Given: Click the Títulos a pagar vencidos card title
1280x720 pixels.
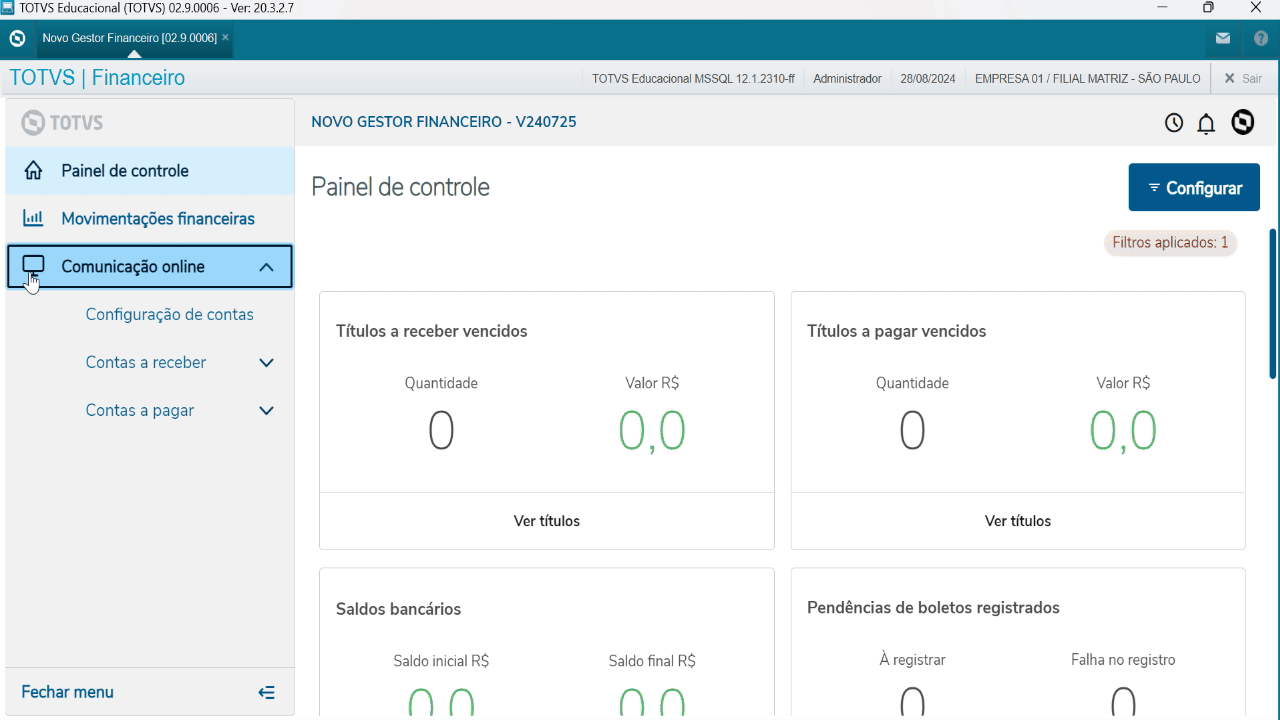Looking at the screenshot, I should tap(897, 331).
